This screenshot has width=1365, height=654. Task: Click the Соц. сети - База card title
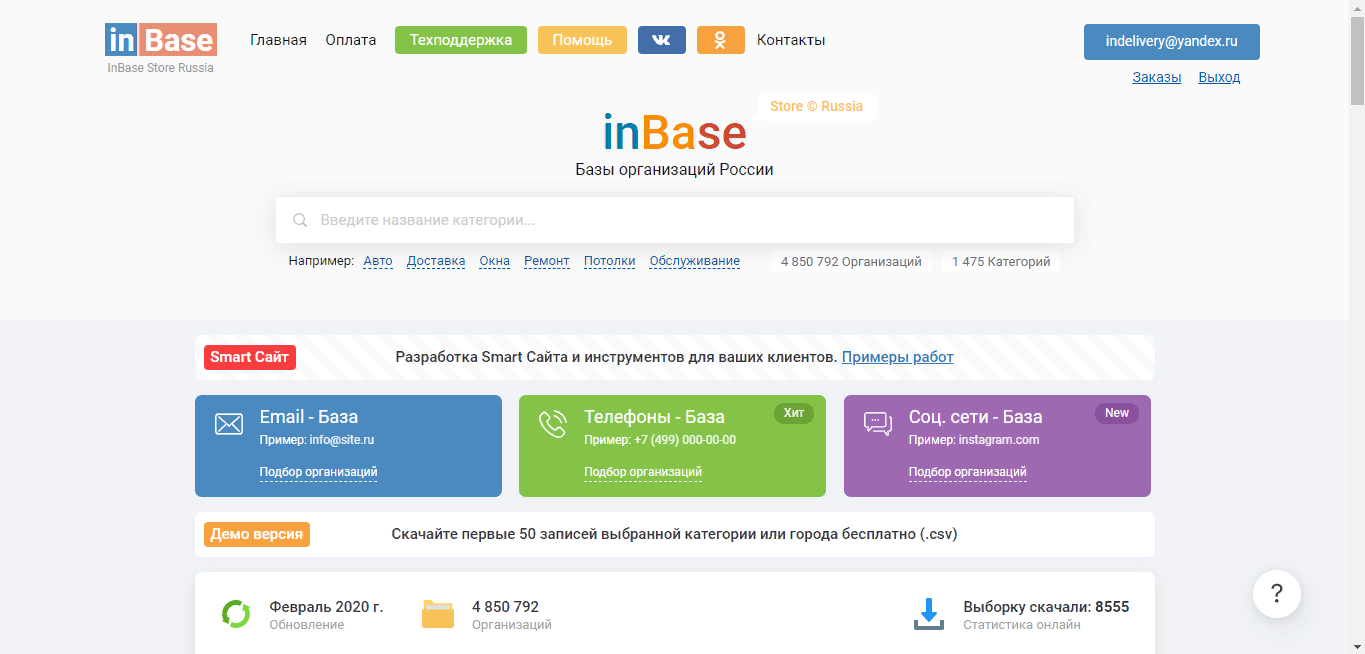pyautogui.click(x=976, y=417)
